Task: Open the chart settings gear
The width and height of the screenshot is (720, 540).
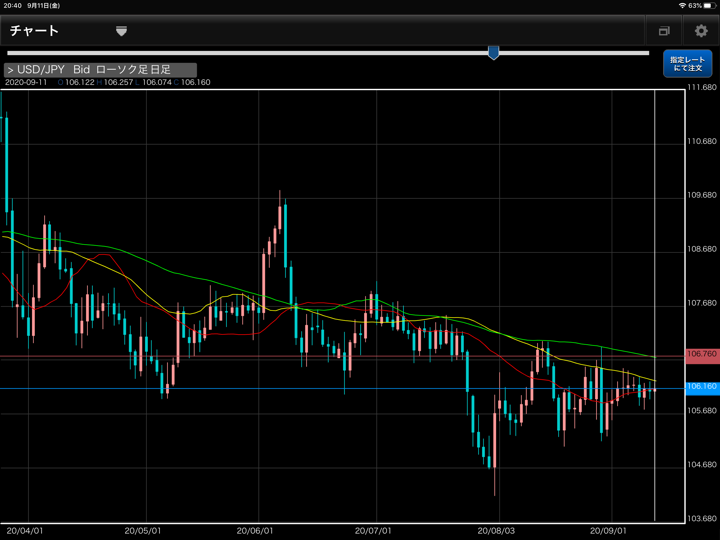Action: [x=701, y=31]
